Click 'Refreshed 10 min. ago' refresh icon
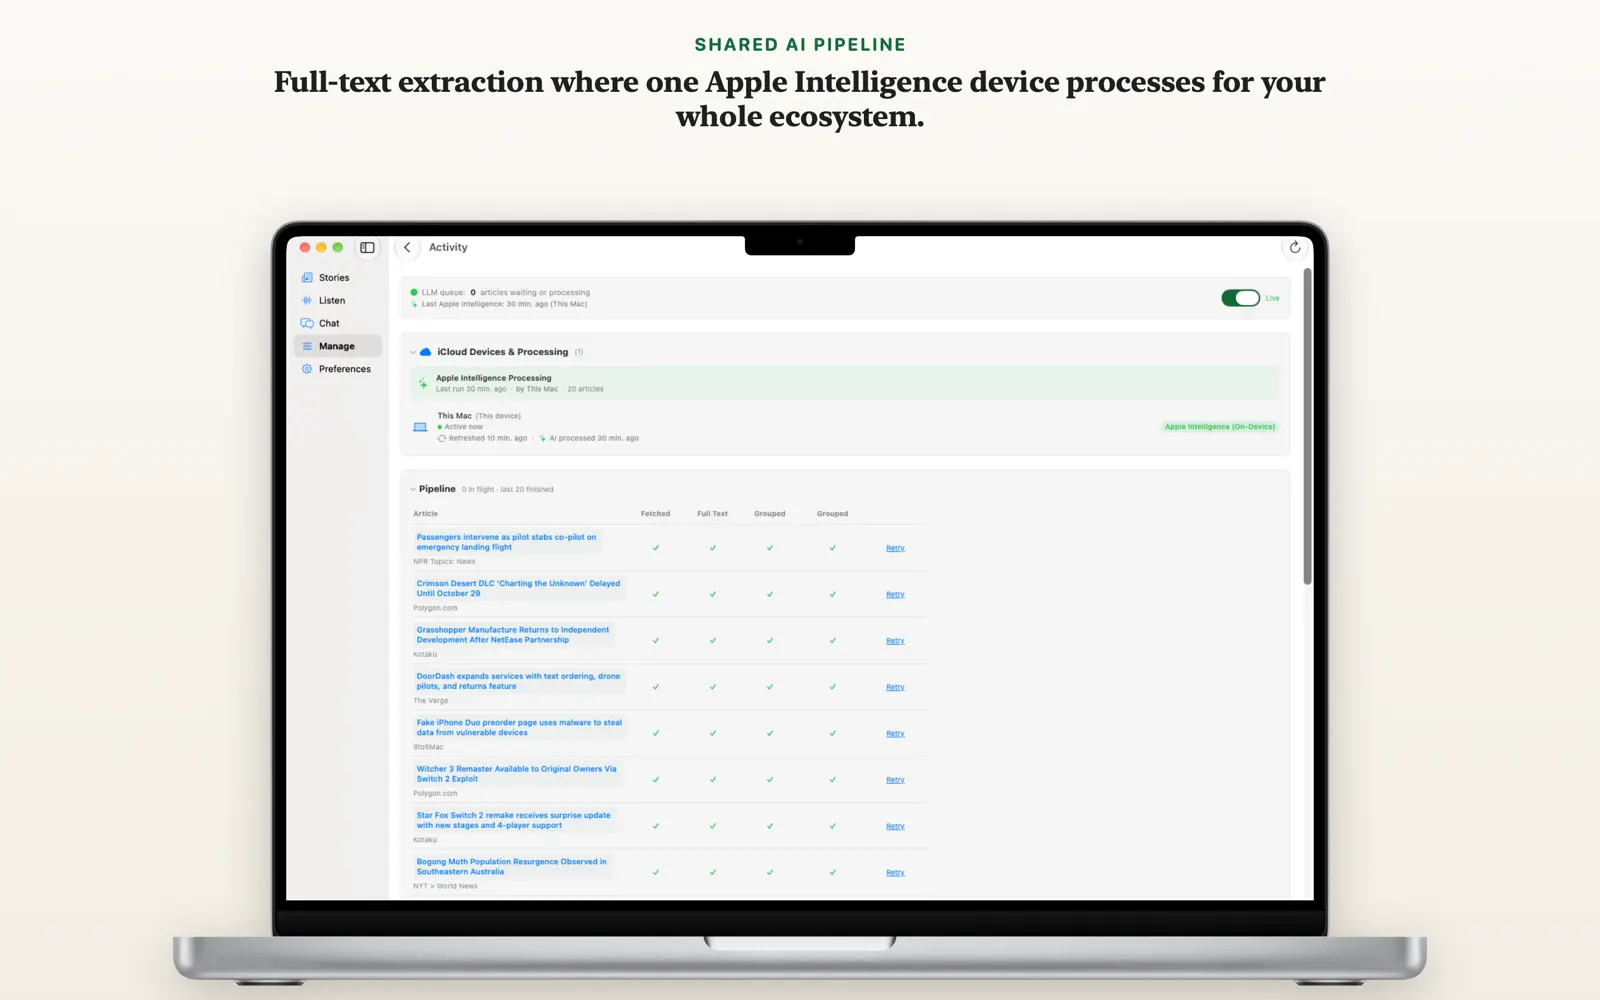The height and width of the screenshot is (1000, 1600). click(x=442, y=438)
